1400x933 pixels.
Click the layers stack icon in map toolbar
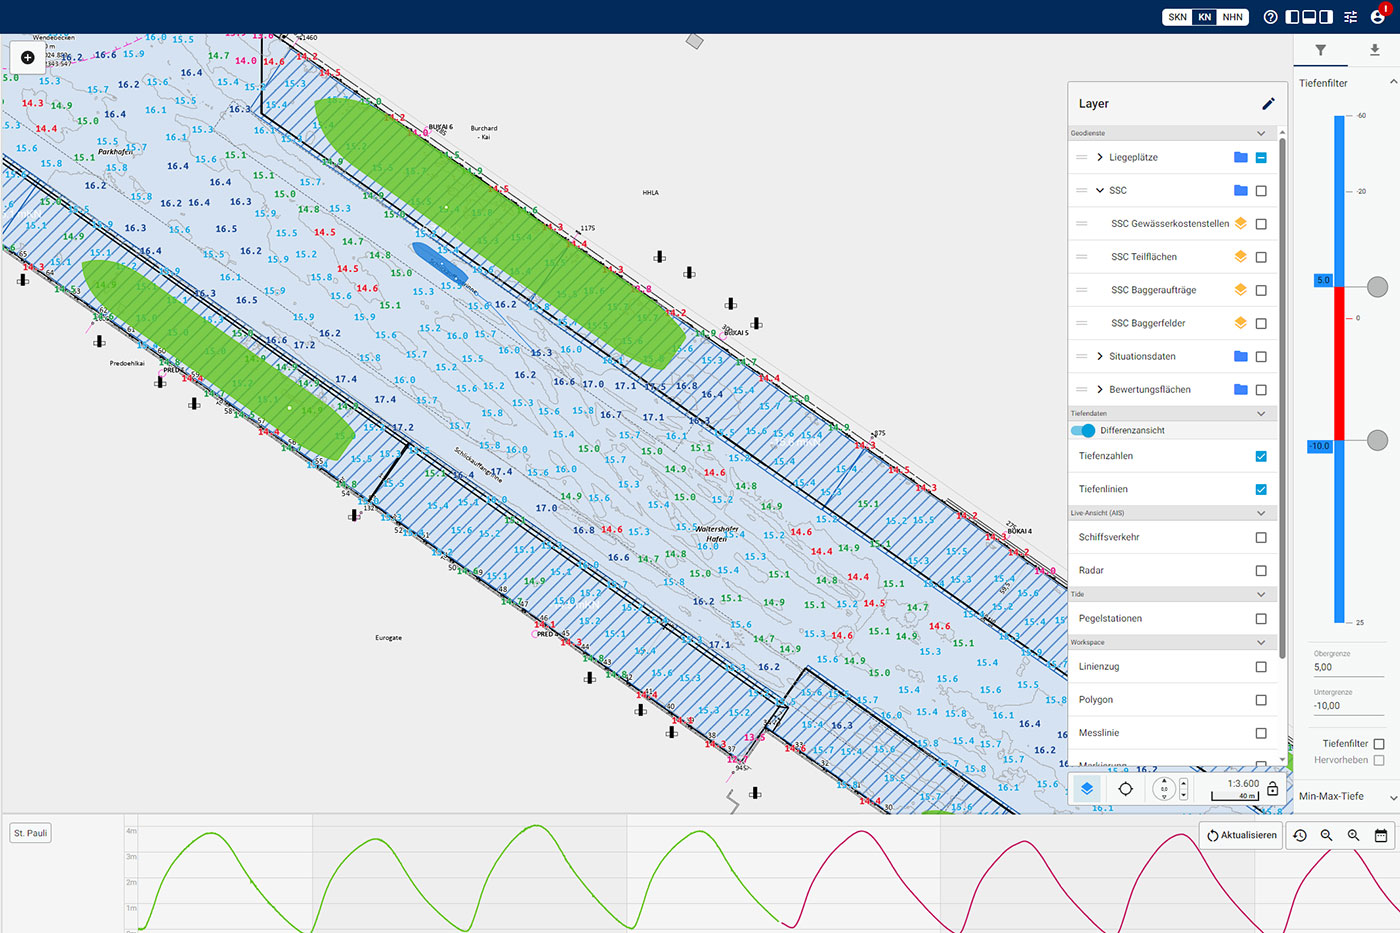[1087, 789]
